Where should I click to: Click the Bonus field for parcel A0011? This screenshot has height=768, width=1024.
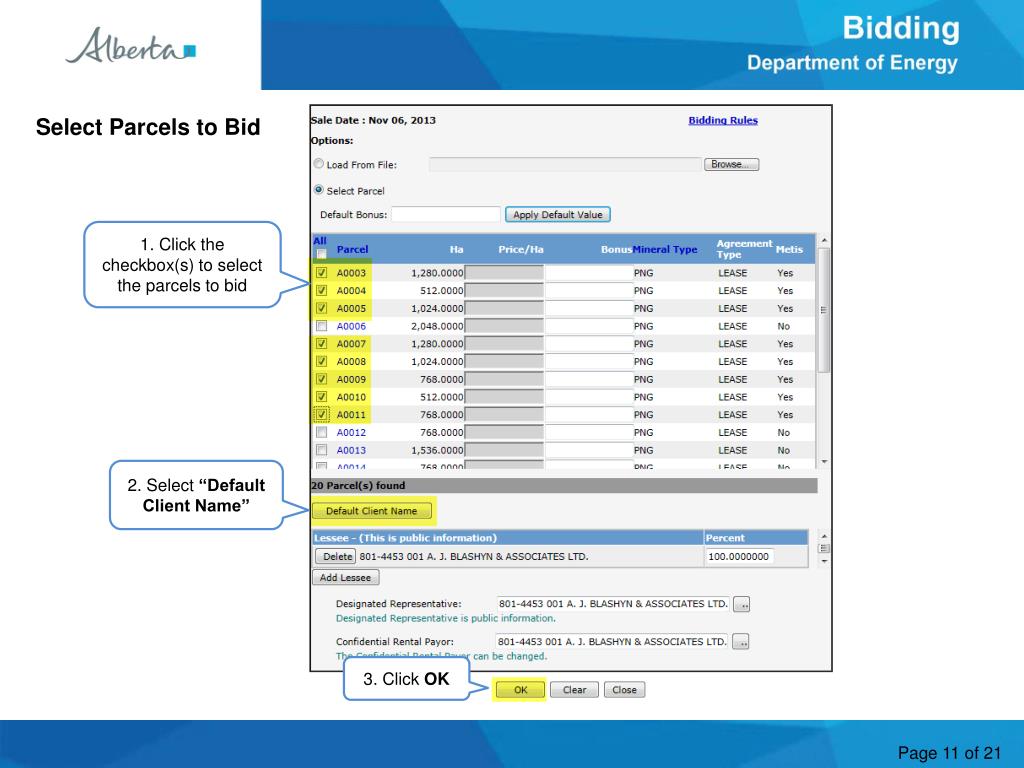[589, 415]
